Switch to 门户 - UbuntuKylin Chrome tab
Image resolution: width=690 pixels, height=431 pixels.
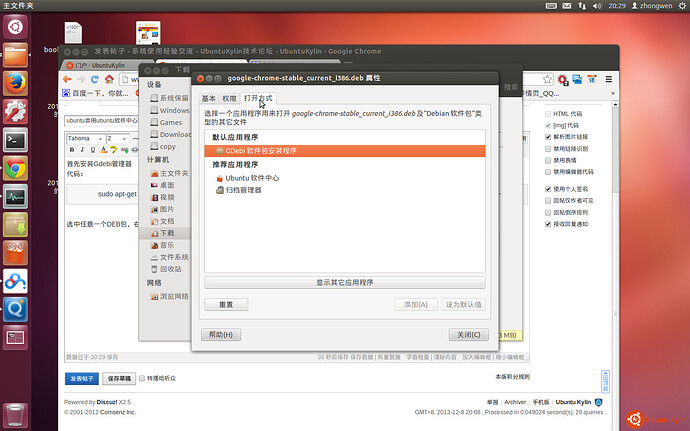106,65
